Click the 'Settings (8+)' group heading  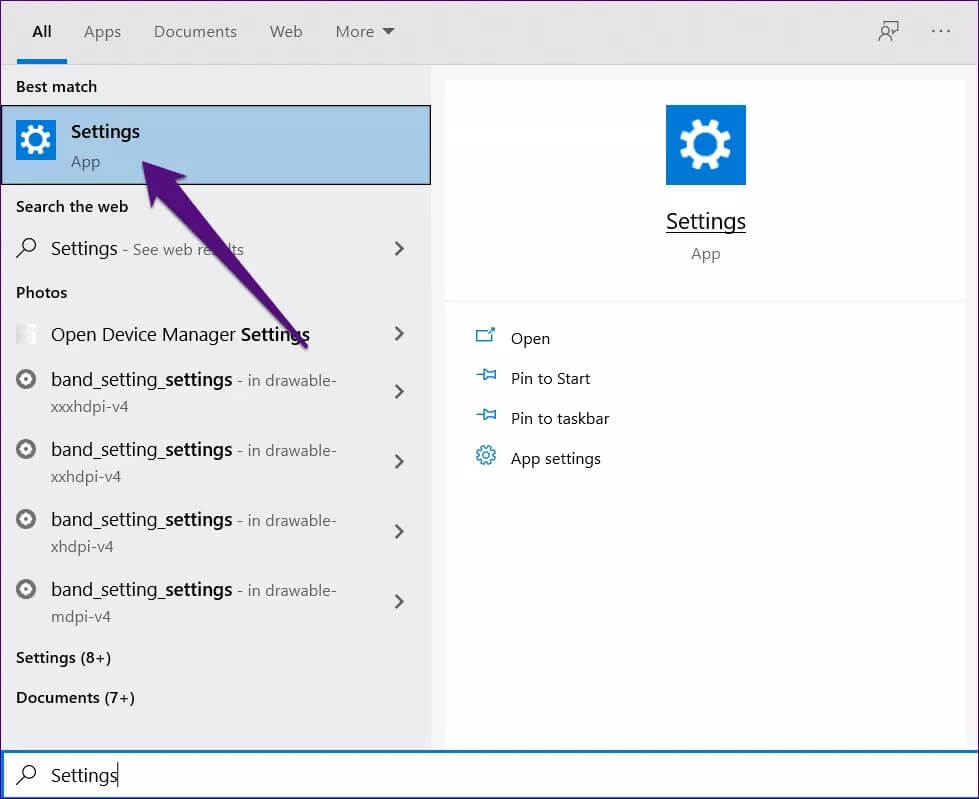tap(63, 657)
